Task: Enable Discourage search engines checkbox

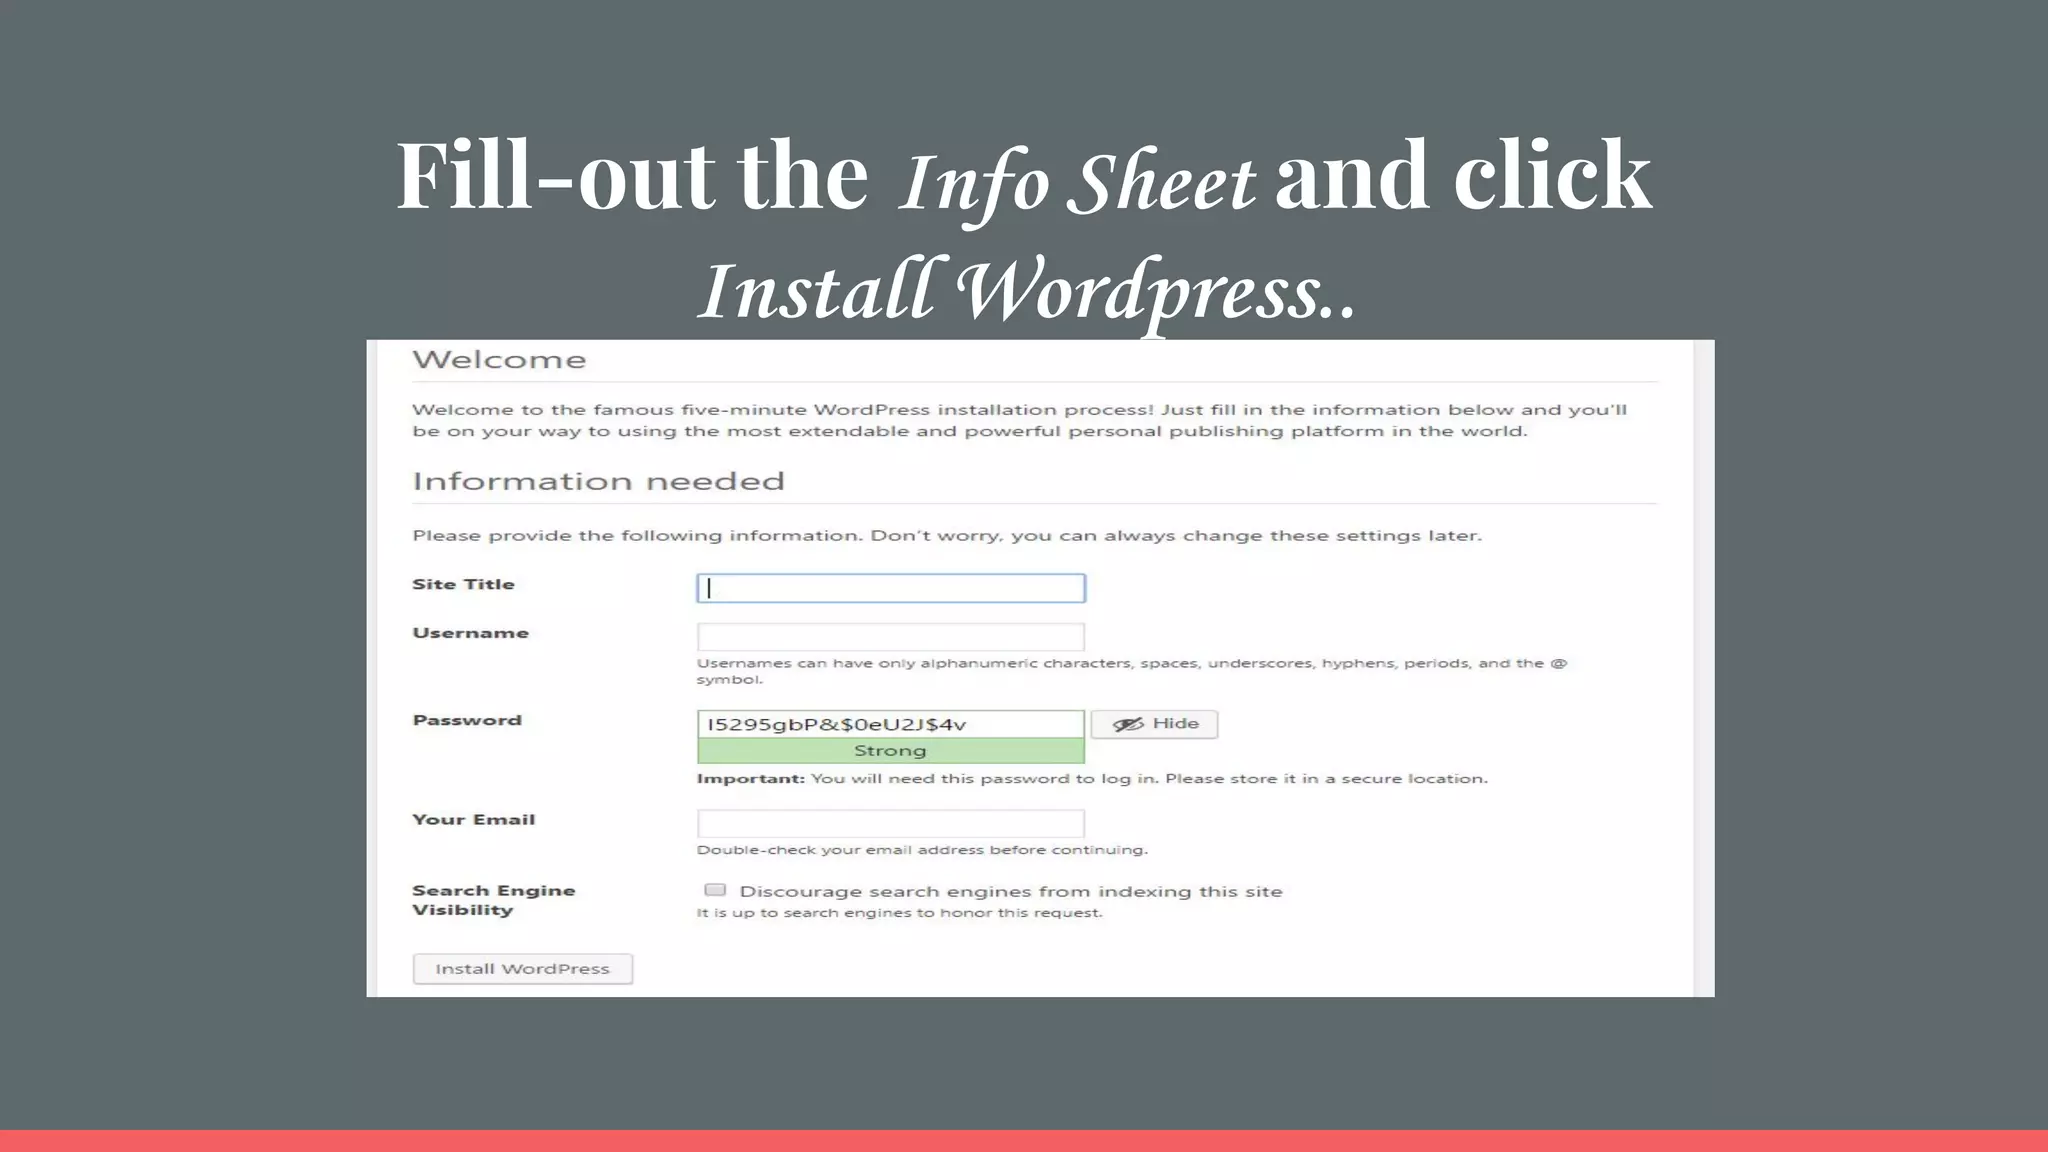Action: 715,890
